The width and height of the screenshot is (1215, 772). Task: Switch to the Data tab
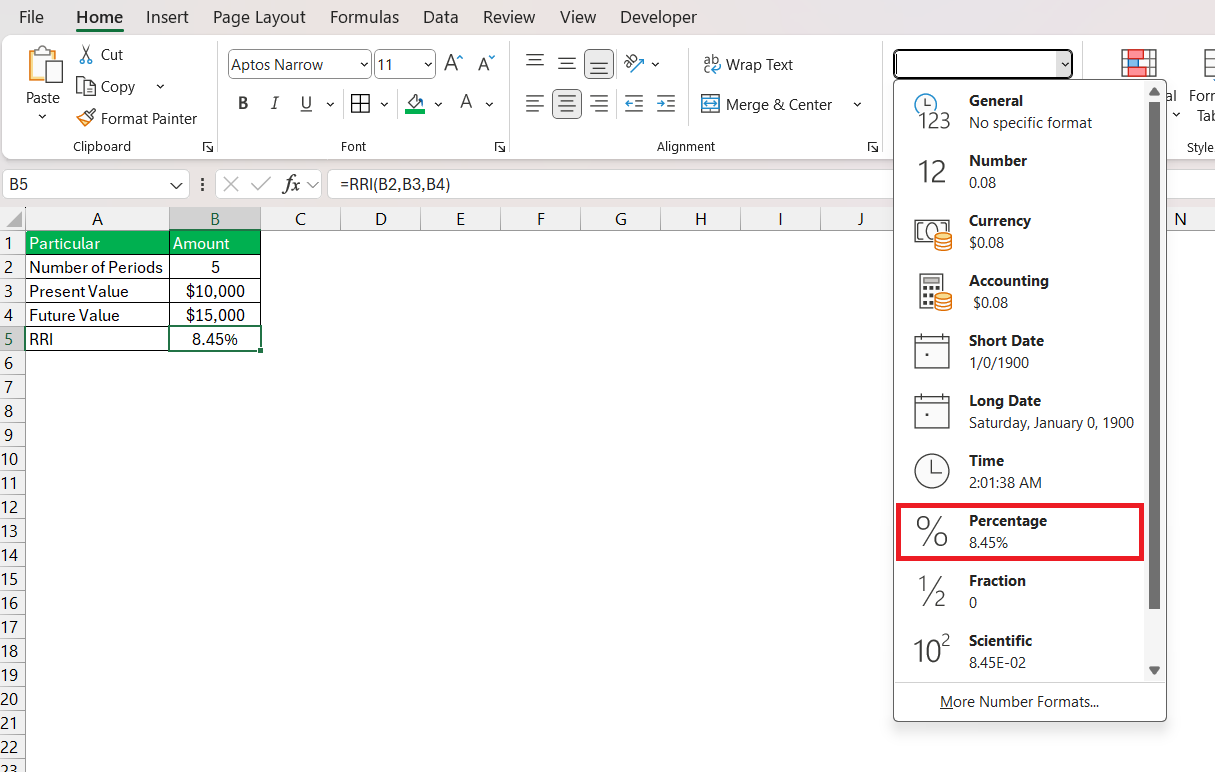coord(441,17)
